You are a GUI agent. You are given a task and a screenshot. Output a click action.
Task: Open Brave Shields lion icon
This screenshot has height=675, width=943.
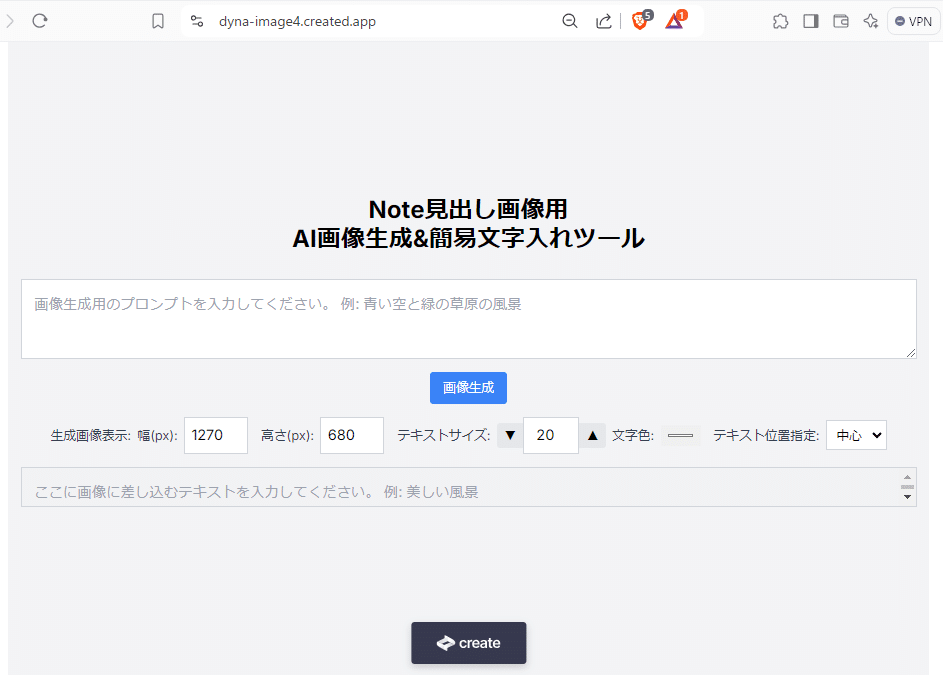tap(641, 20)
